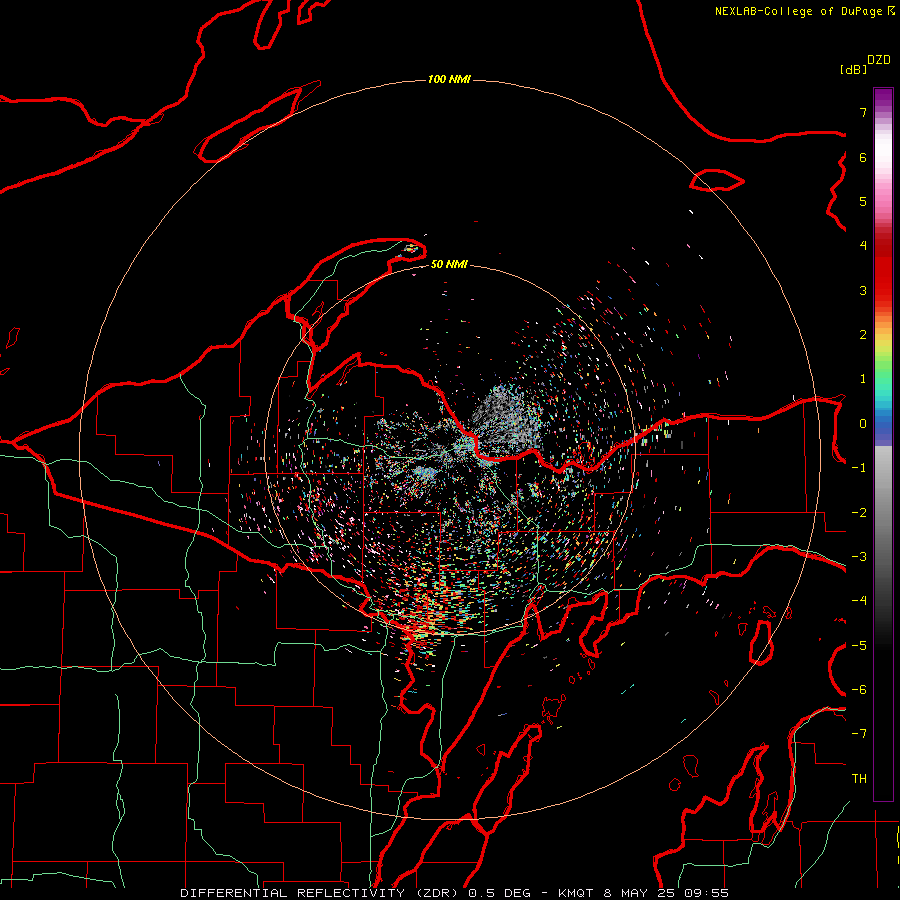Click the ZDR color scale bar
This screenshot has width=900, height=900.
[x=883, y=444]
